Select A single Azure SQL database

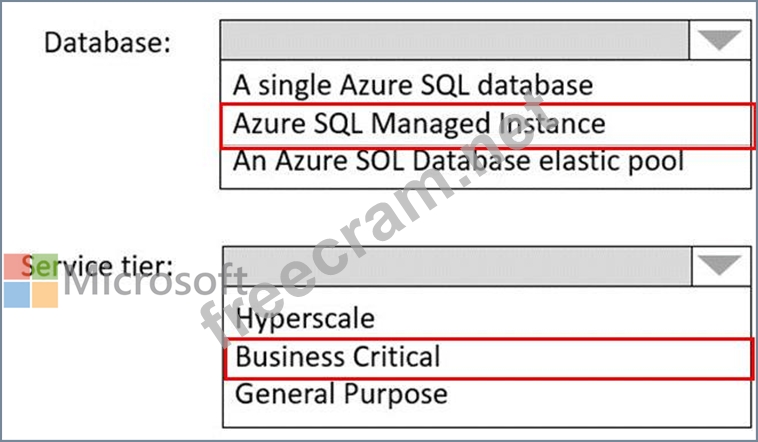tap(413, 83)
